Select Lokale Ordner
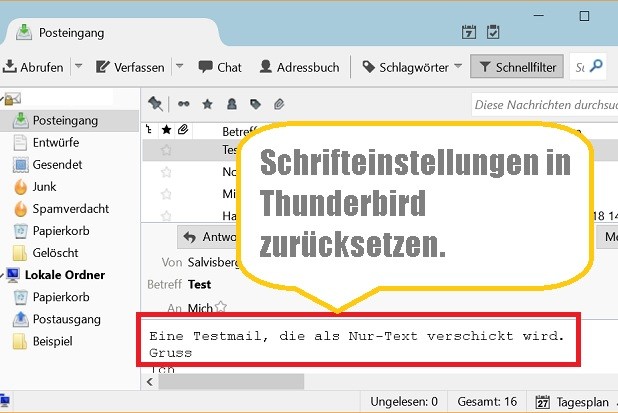Image resolution: width=618 pixels, height=413 pixels. (x=65, y=275)
